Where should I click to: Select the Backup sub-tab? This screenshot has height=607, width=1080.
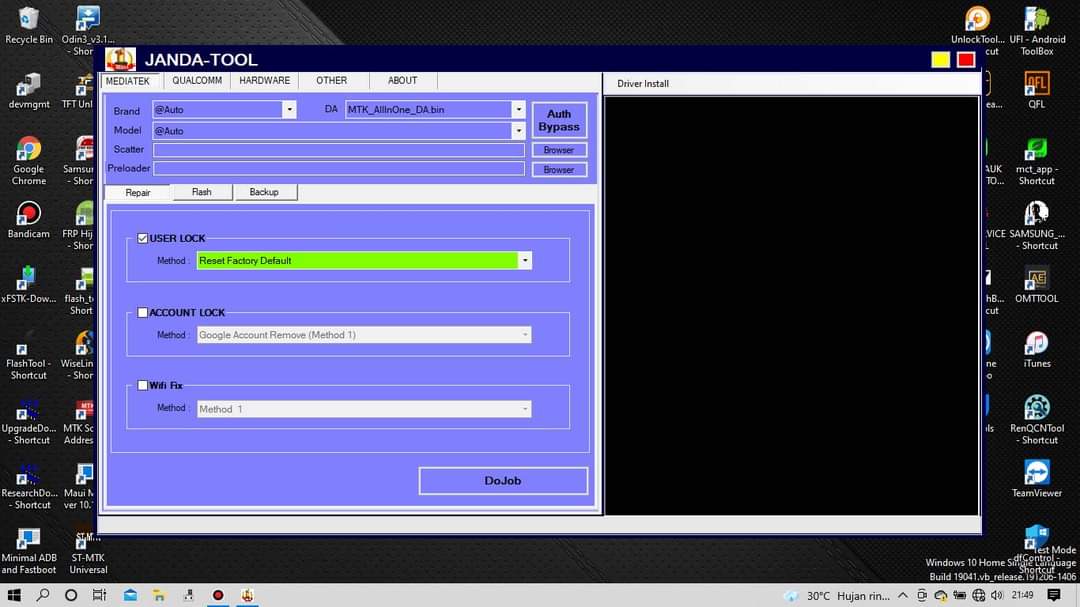264,192
